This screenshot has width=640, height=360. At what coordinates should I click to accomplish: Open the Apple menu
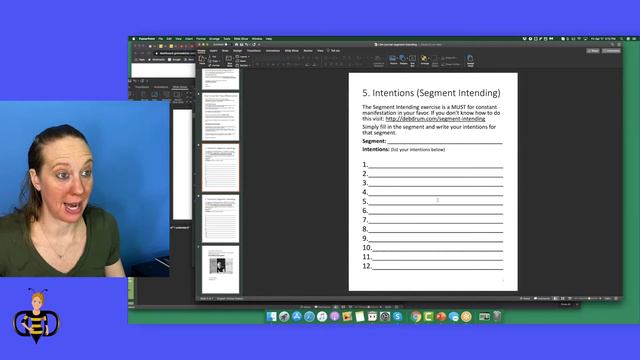click(x=133, y=39)
